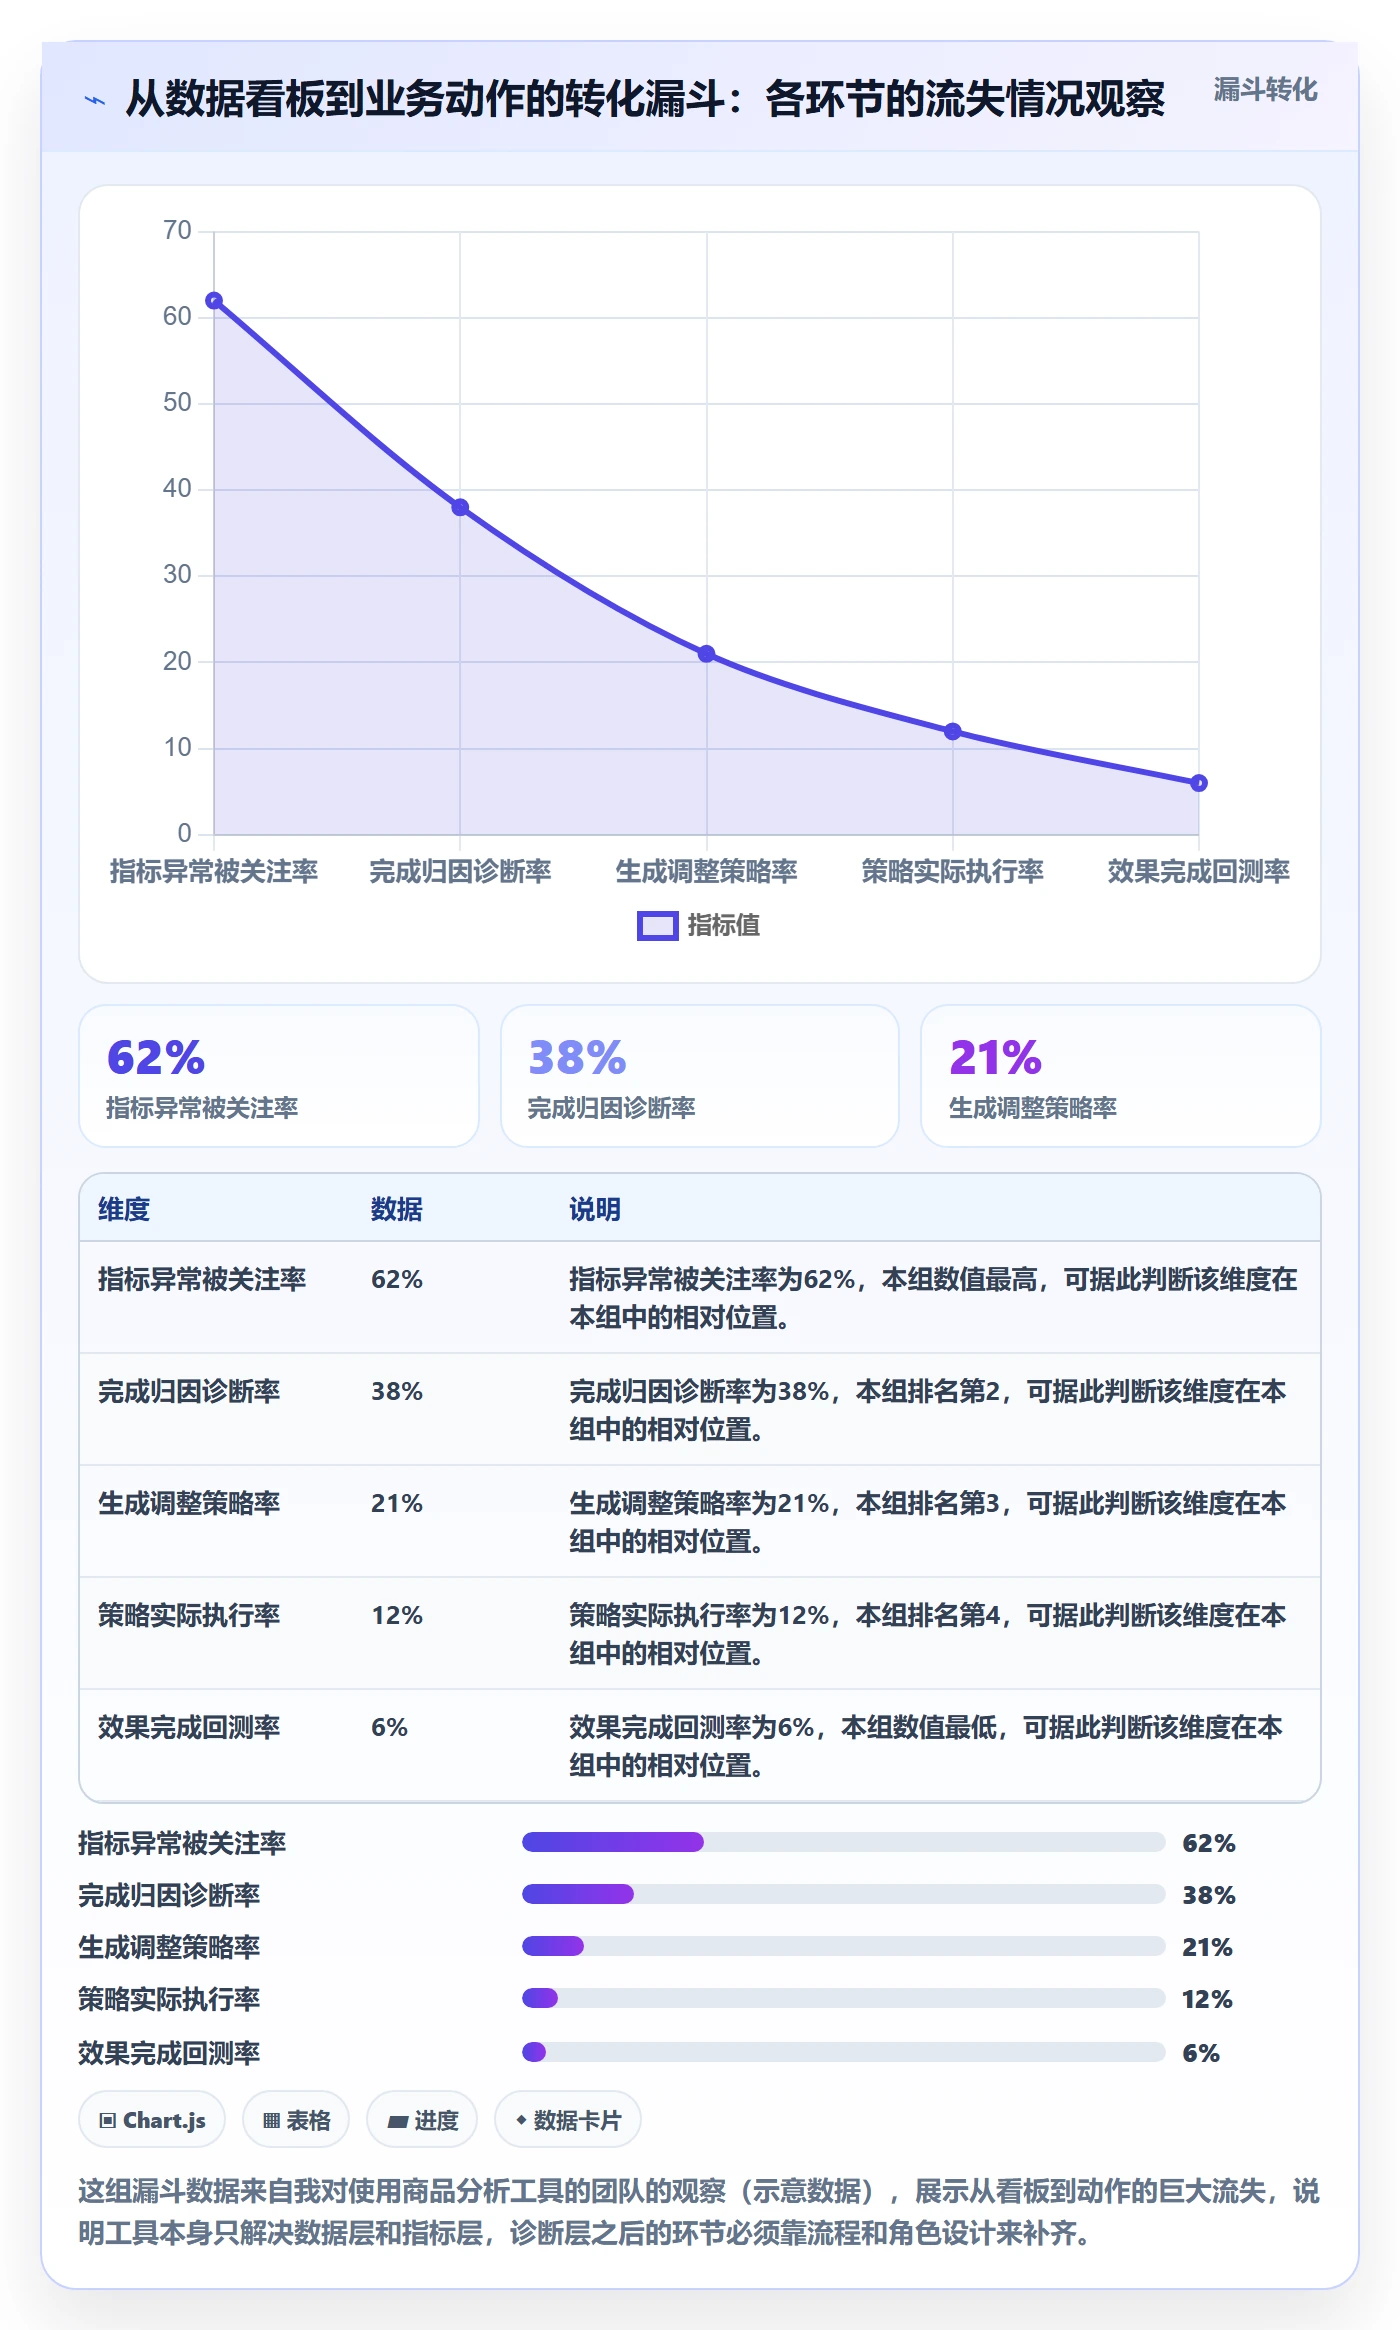Select table row 效果完成回测率
Screen dimensions: 1400x2330
coord(700,1746)
